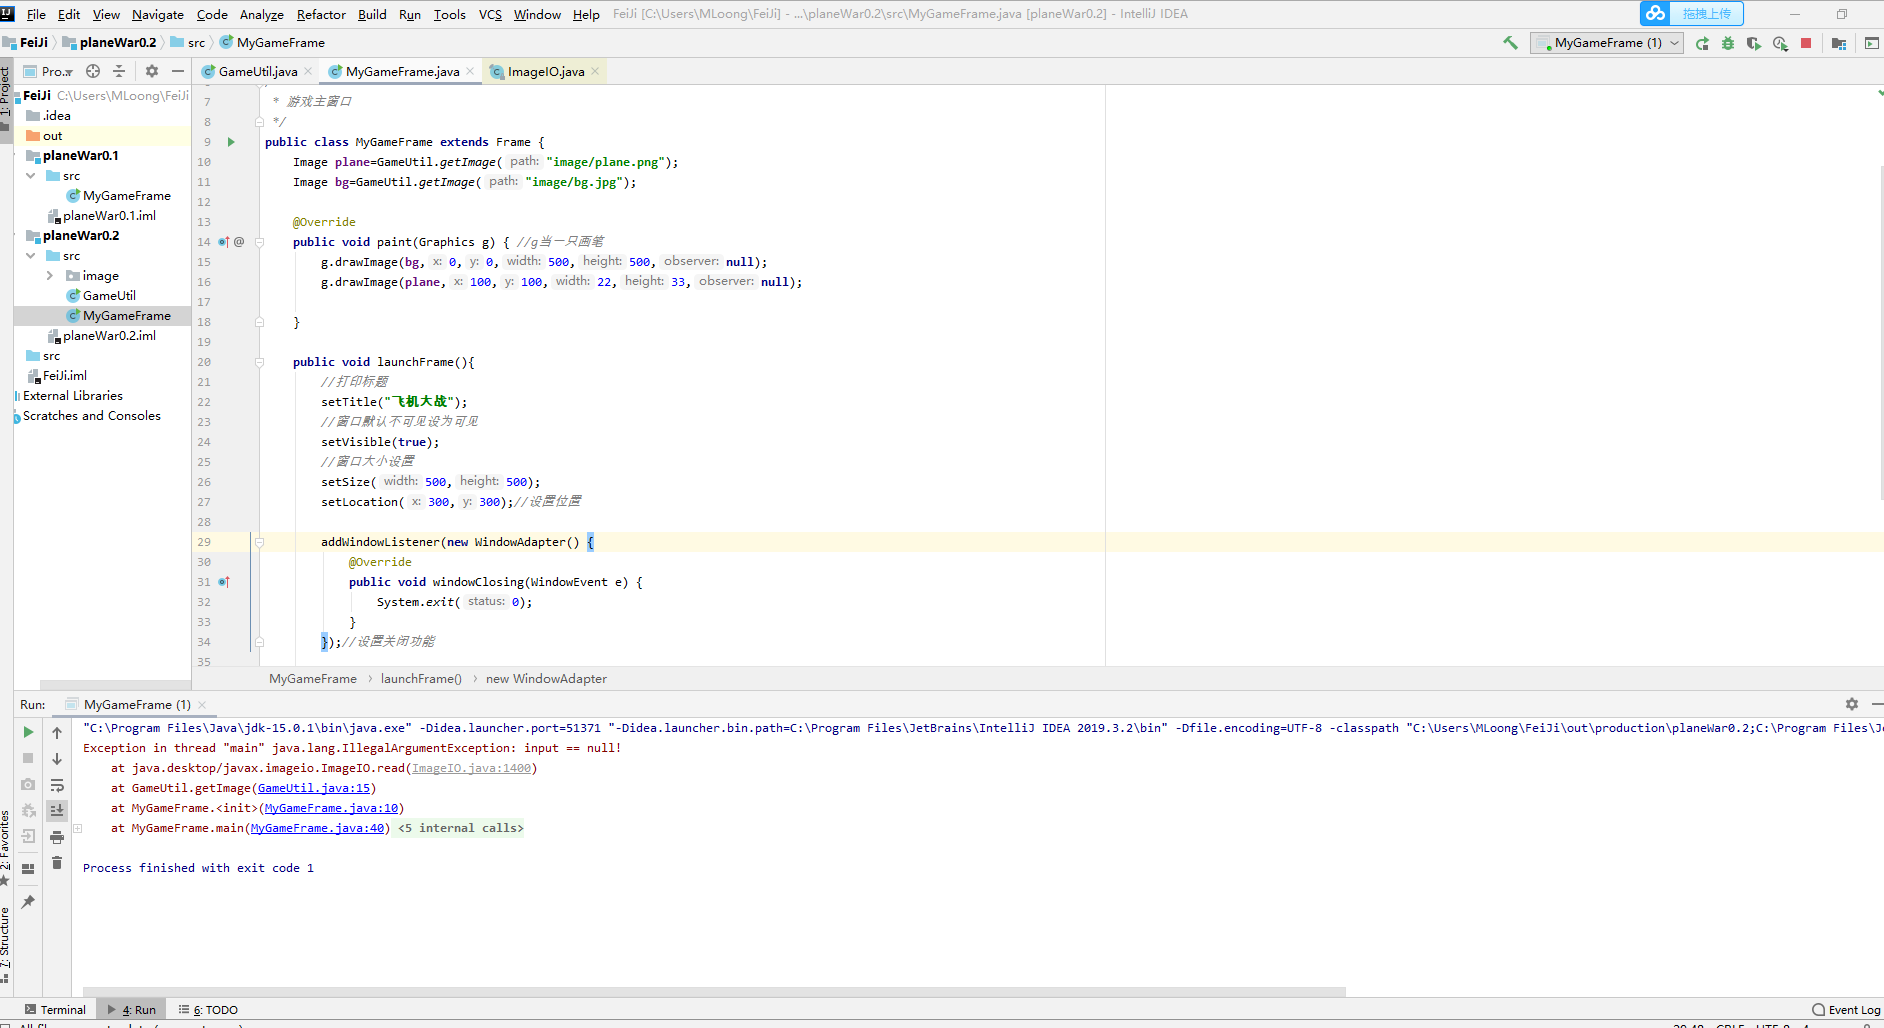Click the Print icon in the Run console

coord(57,837)
